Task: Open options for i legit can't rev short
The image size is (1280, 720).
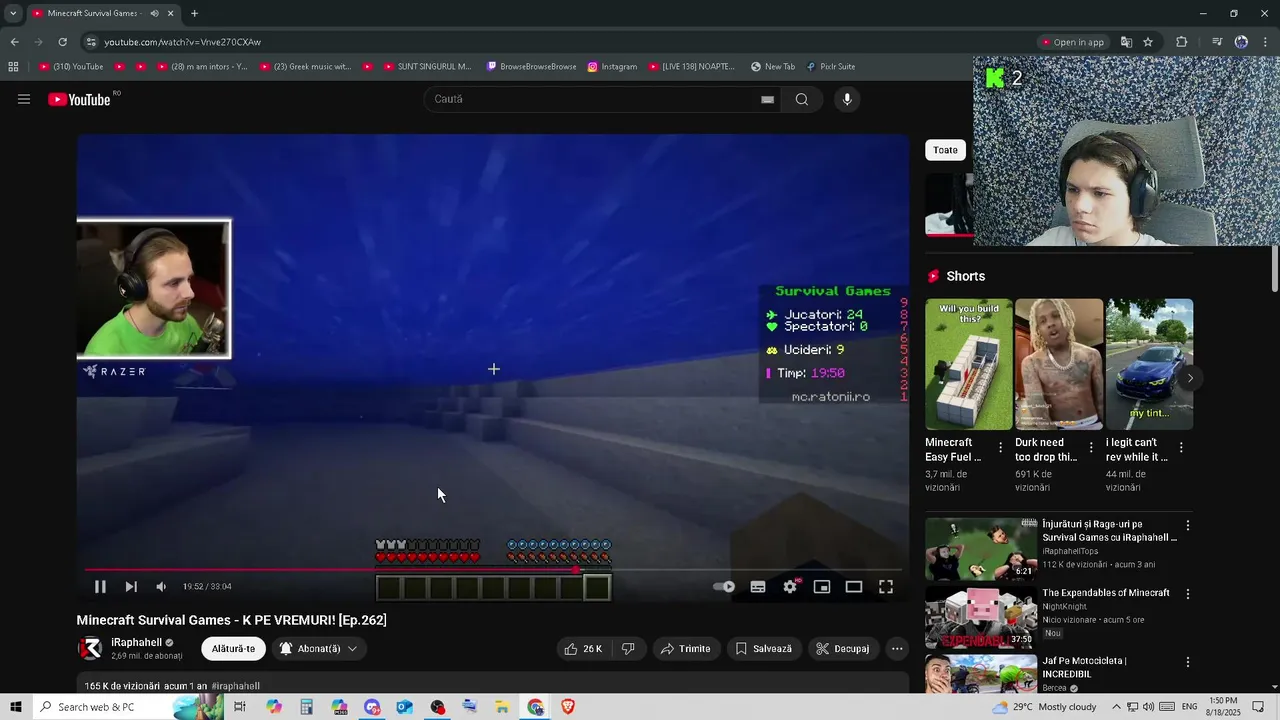Action: (x=1181, y=448)
